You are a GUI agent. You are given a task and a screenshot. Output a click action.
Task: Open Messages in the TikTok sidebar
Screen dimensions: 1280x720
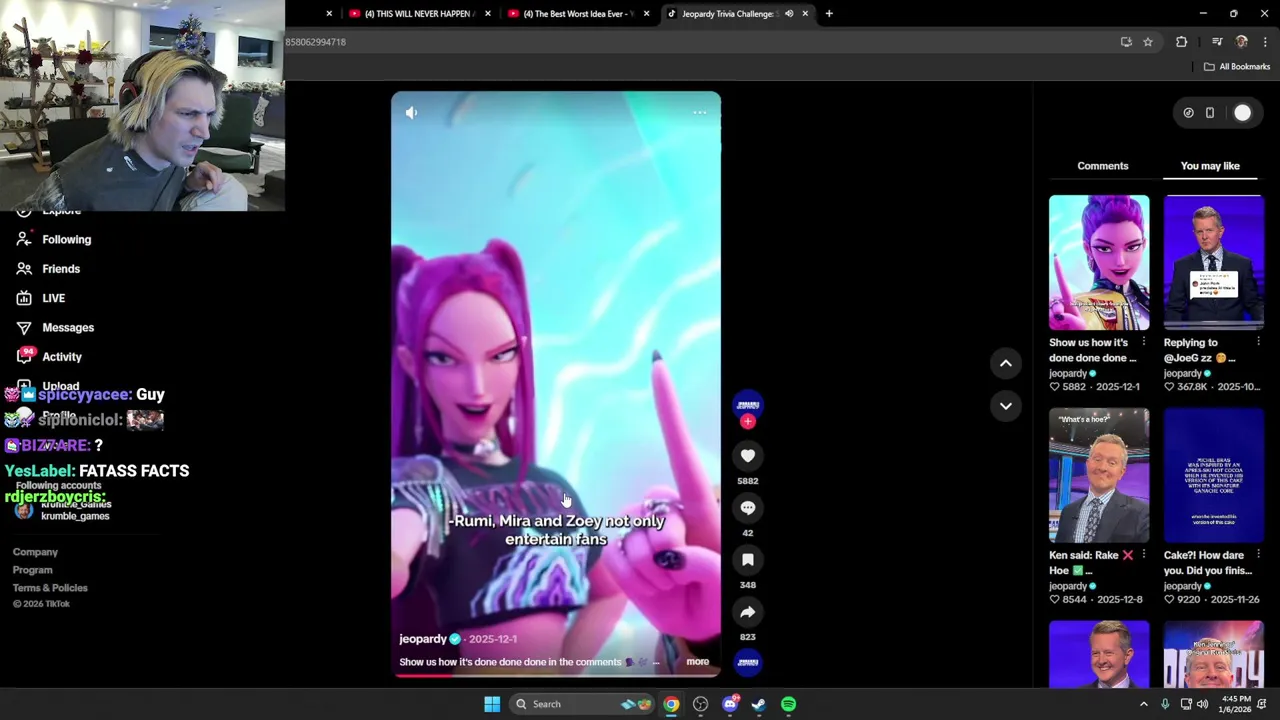[x=68, y=328]
